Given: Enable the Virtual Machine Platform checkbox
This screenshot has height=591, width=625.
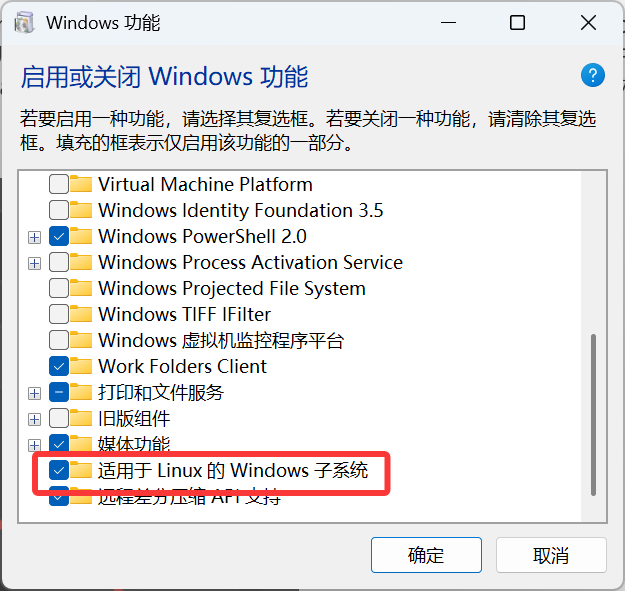Looking at the screenshot, I should 59,184.
